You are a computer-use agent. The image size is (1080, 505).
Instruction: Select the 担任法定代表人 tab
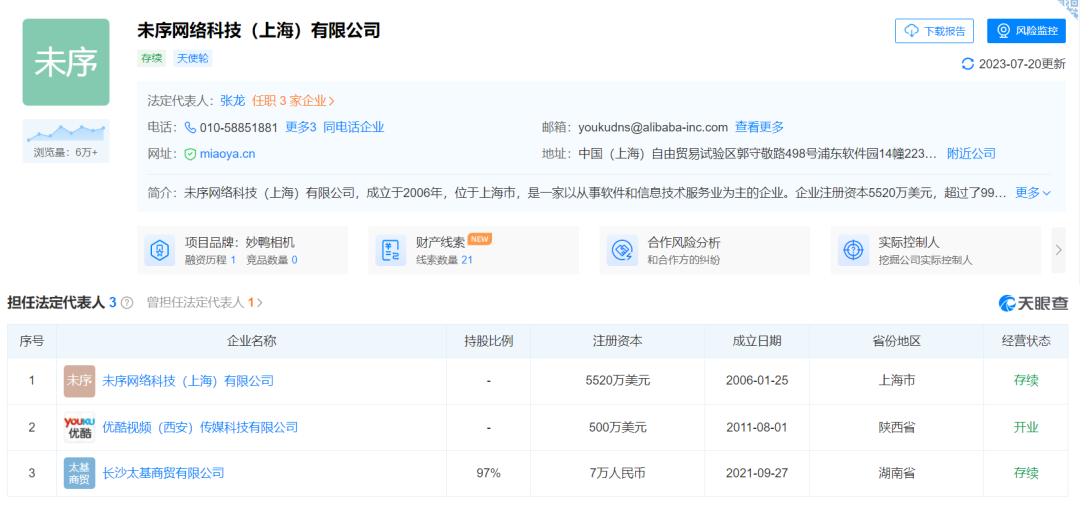61,302
